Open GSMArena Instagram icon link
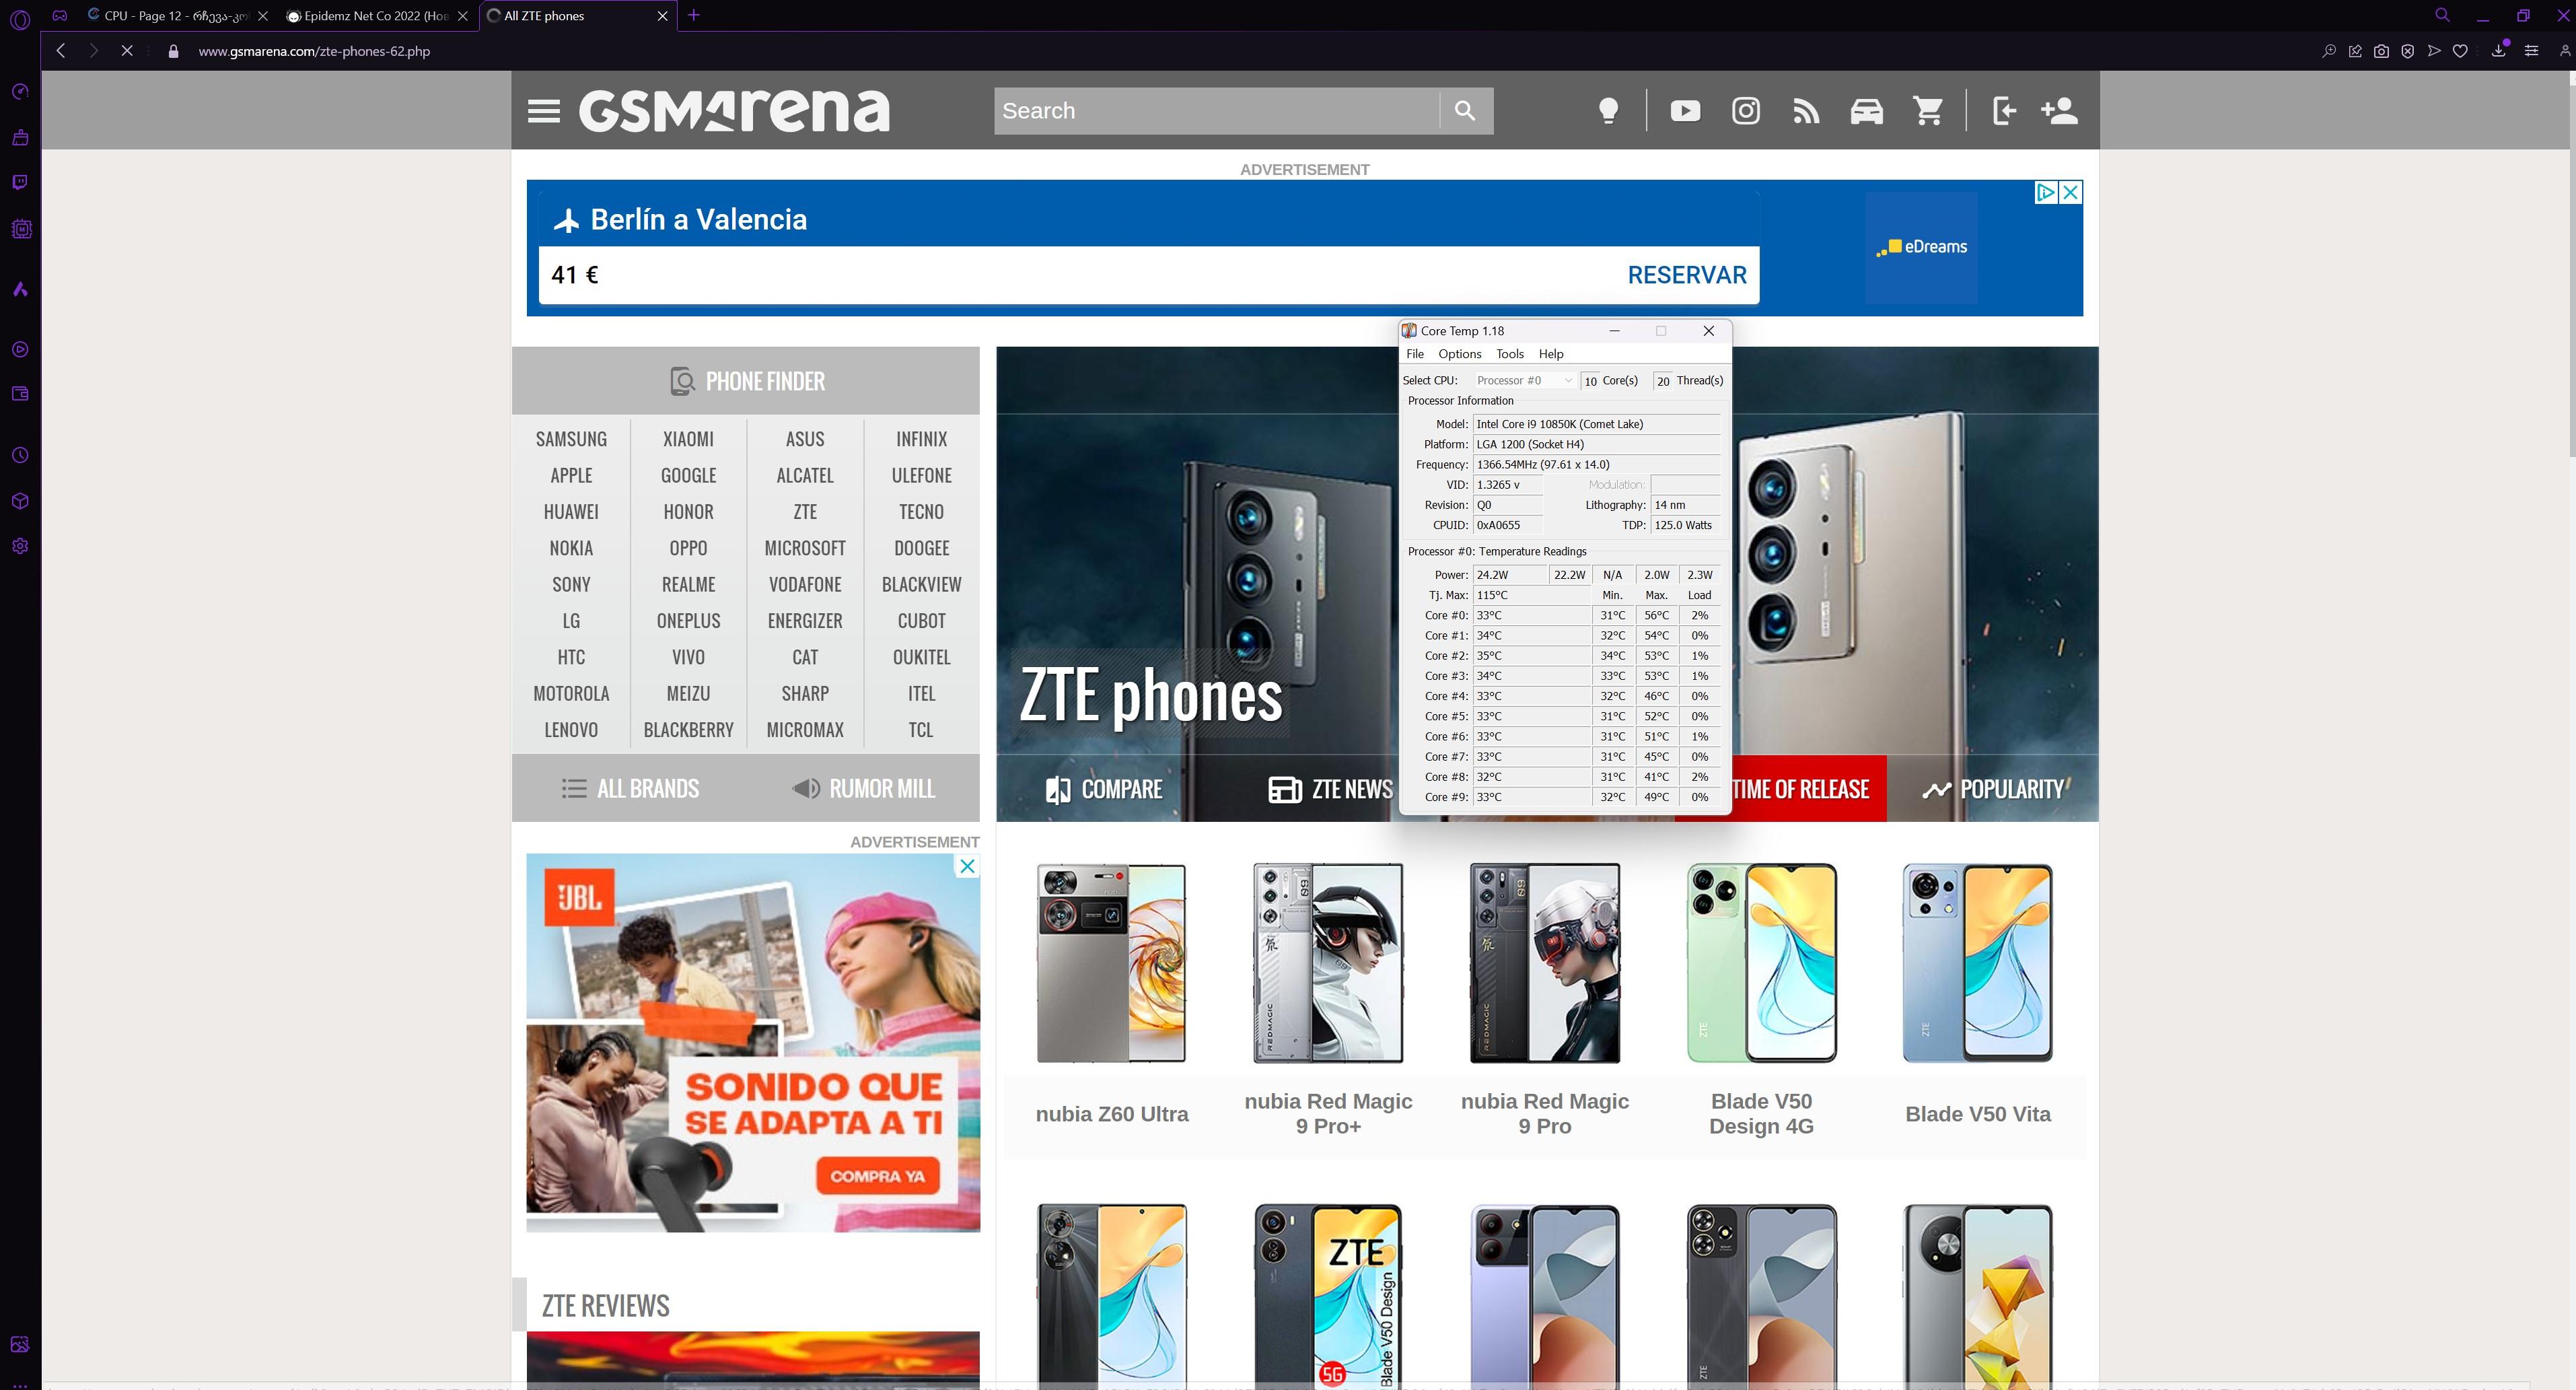The width and height of the screenshot is (2576, 1390). [1746, 111]
